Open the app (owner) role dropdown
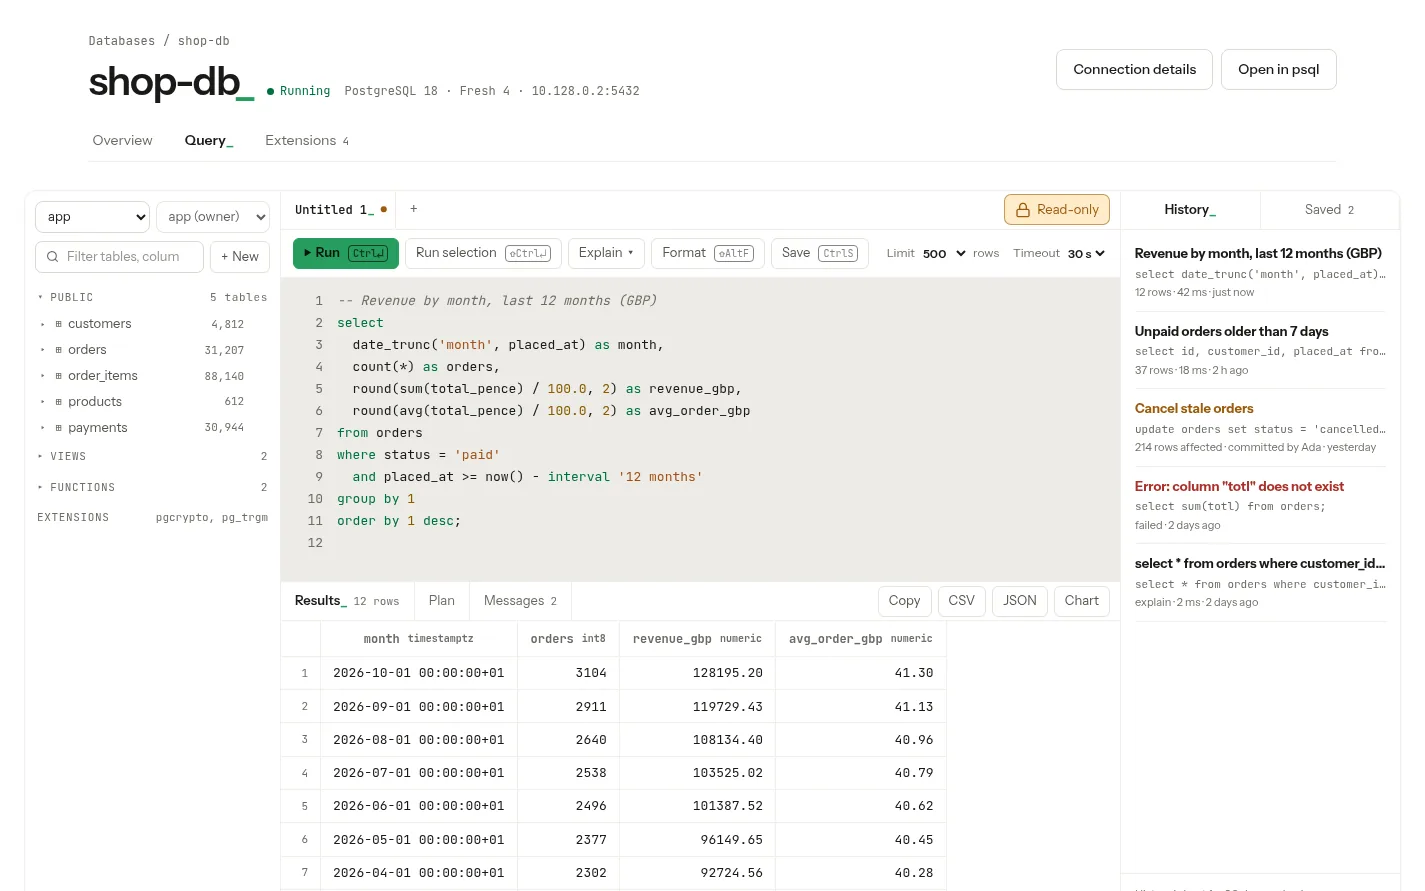Image resolution: width=1425 pixels, height=891 pixels. 213,217
